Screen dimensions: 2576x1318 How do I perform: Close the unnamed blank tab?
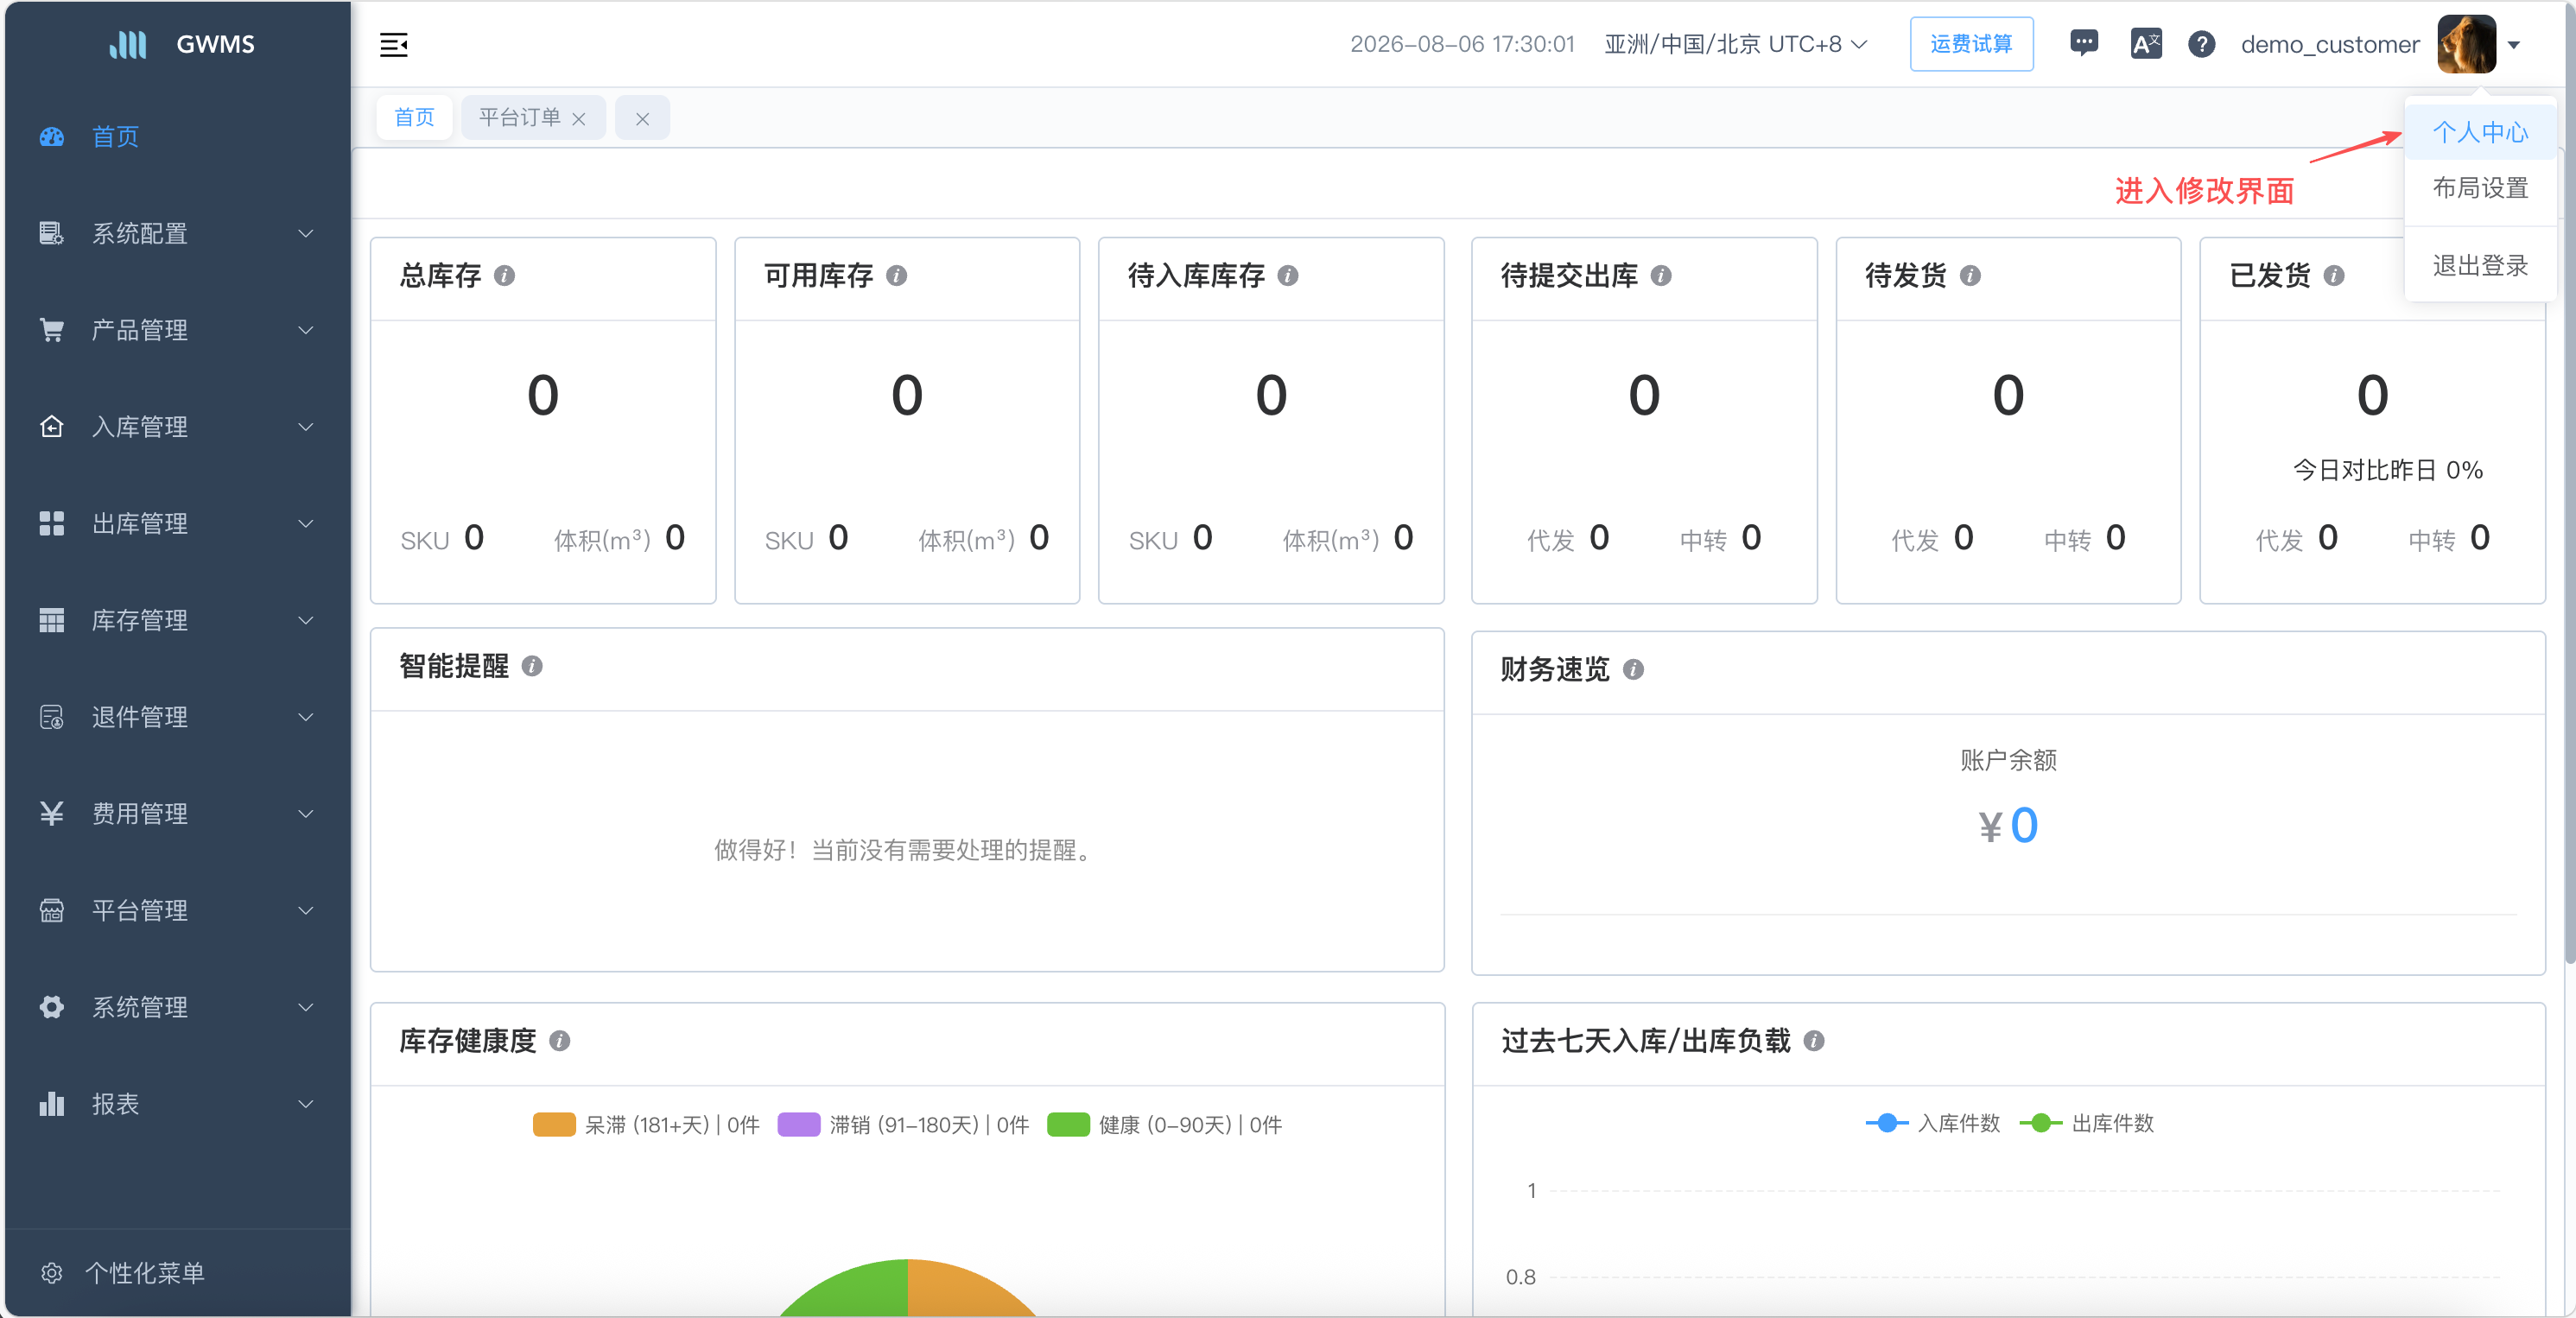coord(642,119)
